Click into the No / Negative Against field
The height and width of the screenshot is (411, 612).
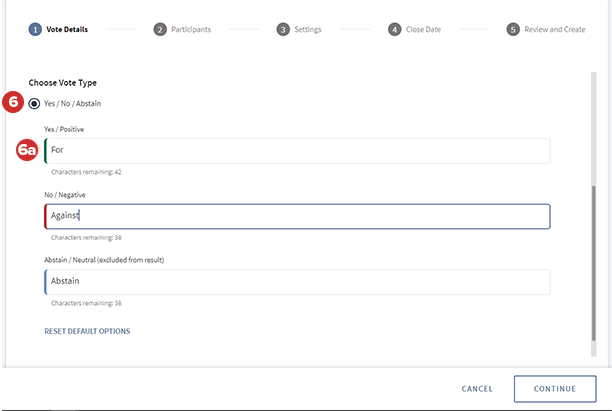coord(297,216)
